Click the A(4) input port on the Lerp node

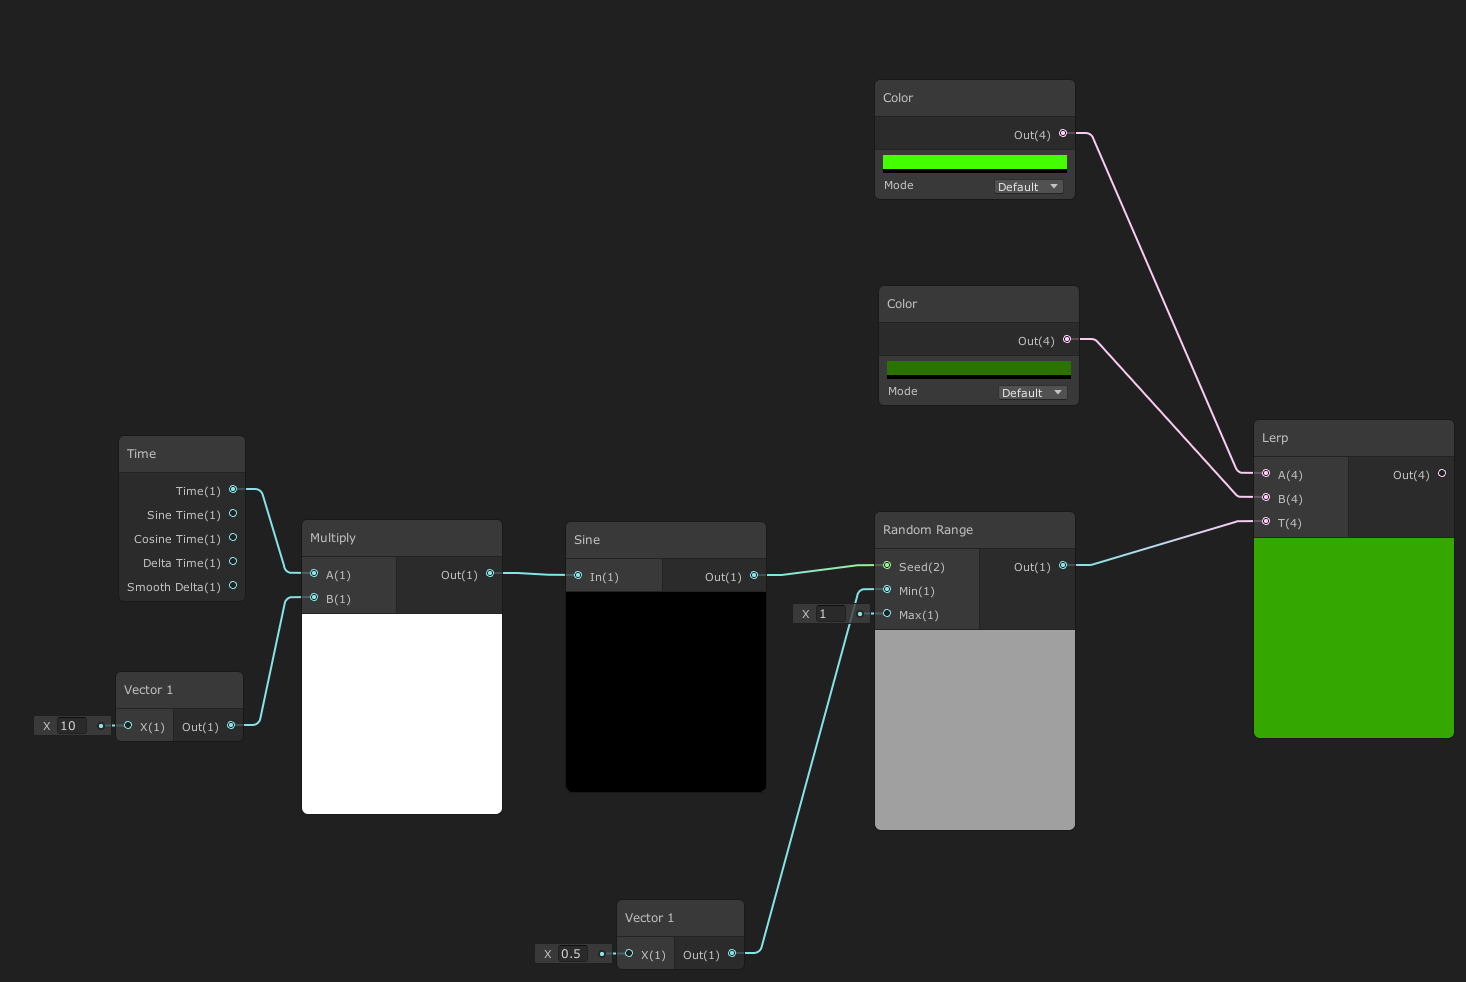(x=1266, y=474)
